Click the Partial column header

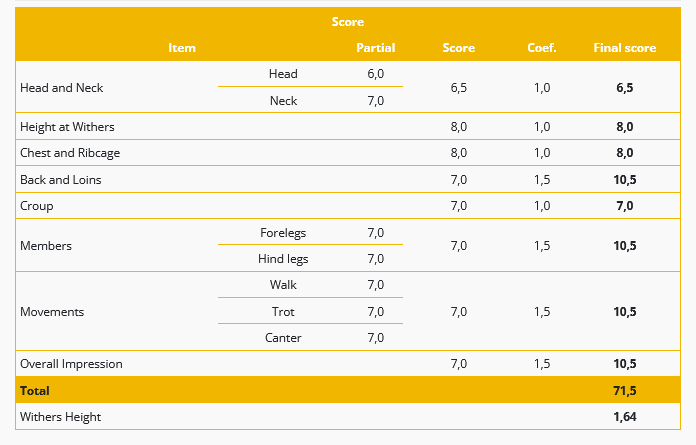click(376, 48)
